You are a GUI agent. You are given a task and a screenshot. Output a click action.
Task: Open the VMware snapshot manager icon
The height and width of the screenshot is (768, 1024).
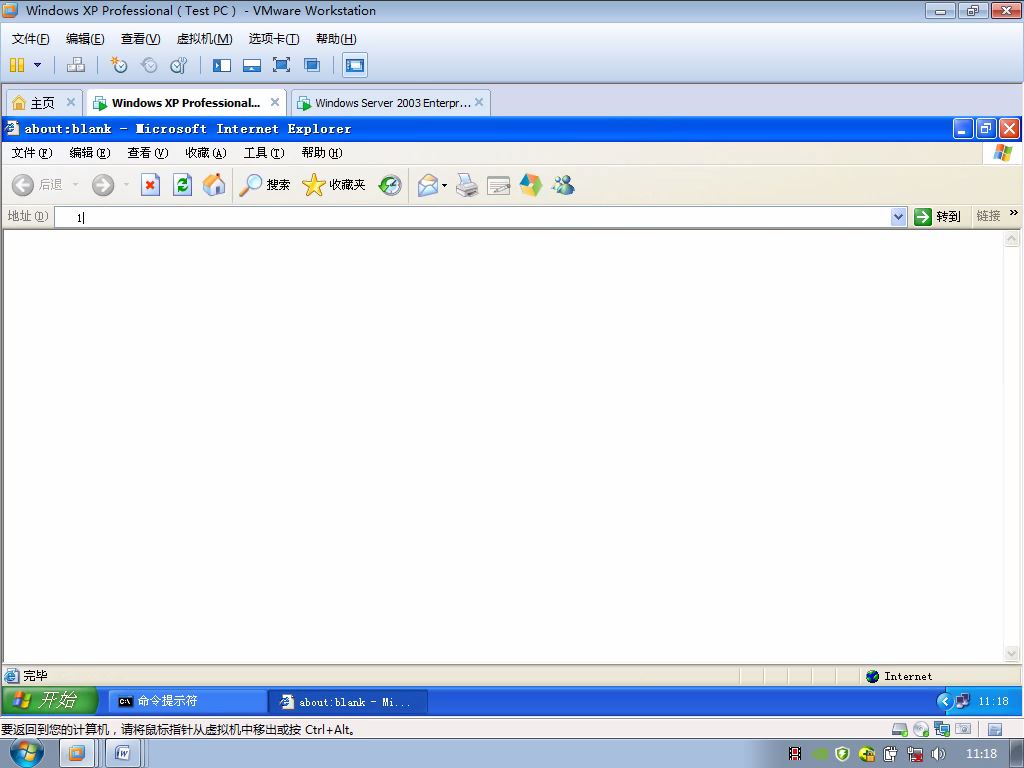pos(178,65)
